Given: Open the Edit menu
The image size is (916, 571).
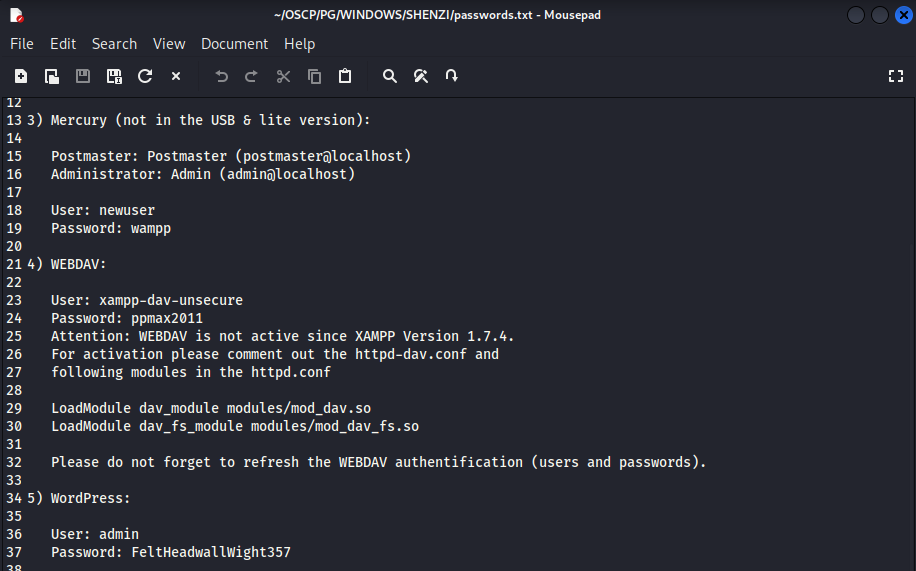Looking at the screenshot, I should click(x=63, y=44).
